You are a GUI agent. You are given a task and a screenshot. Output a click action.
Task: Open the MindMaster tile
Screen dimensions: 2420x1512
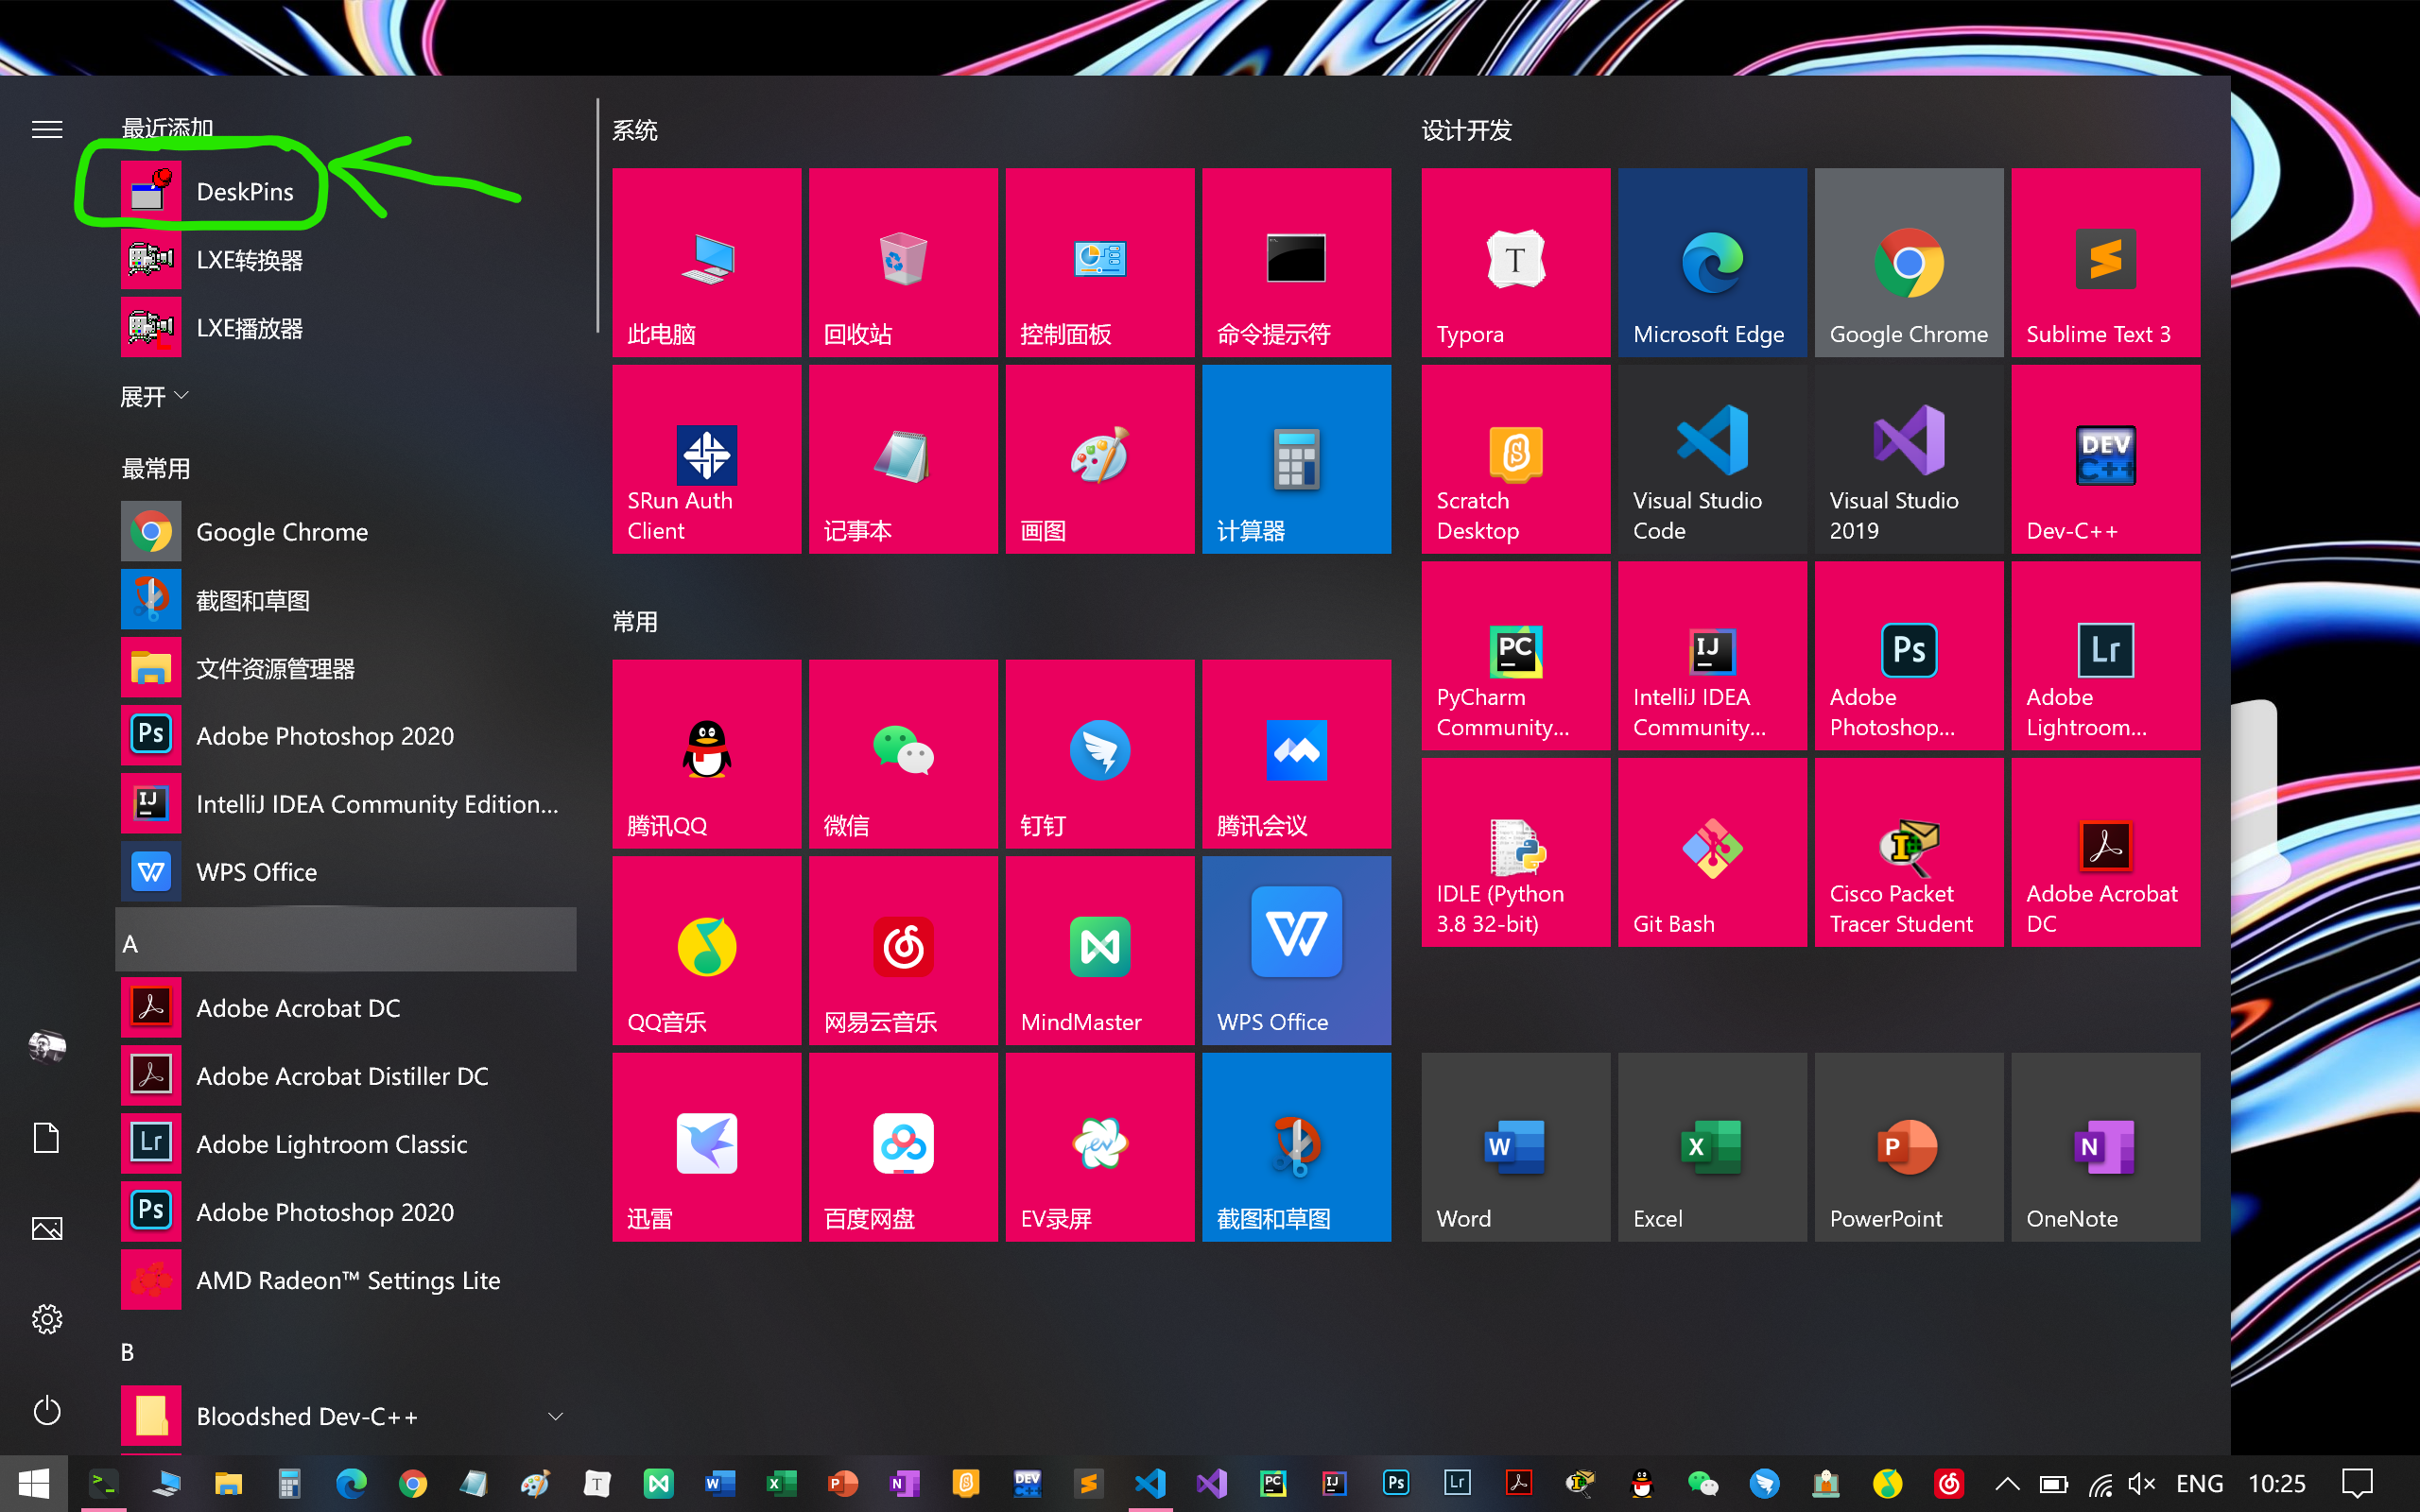point(1099,950)
